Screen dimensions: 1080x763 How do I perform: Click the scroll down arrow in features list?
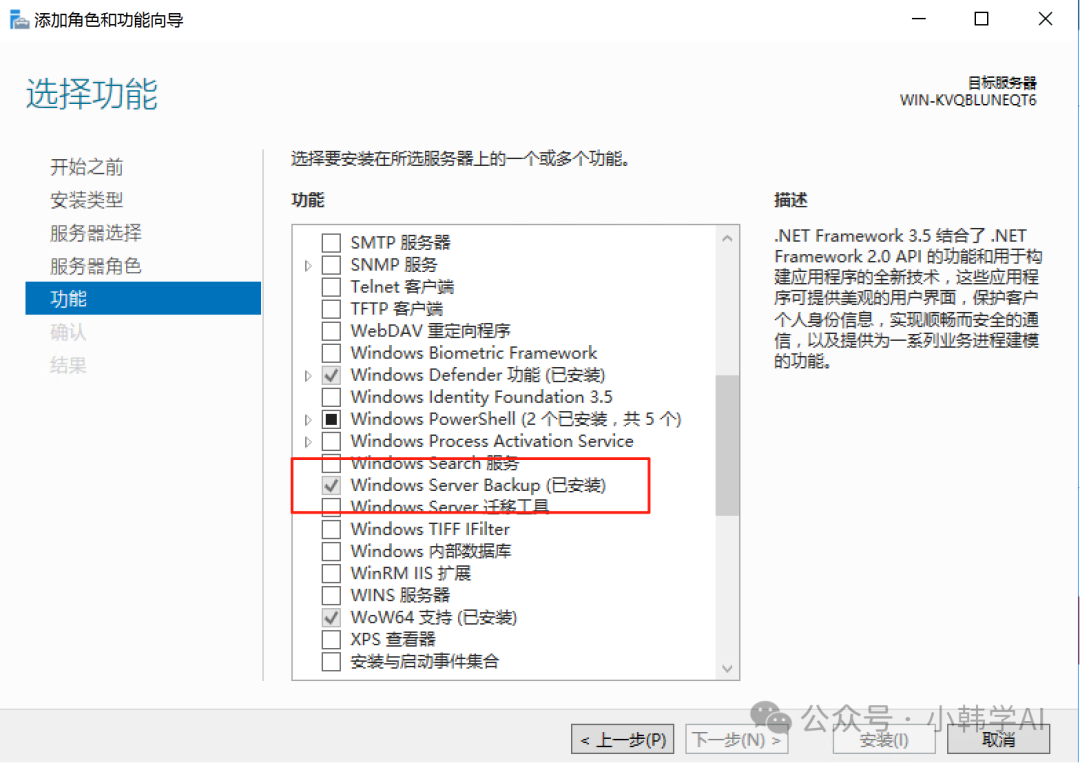(x=727, y=668)
